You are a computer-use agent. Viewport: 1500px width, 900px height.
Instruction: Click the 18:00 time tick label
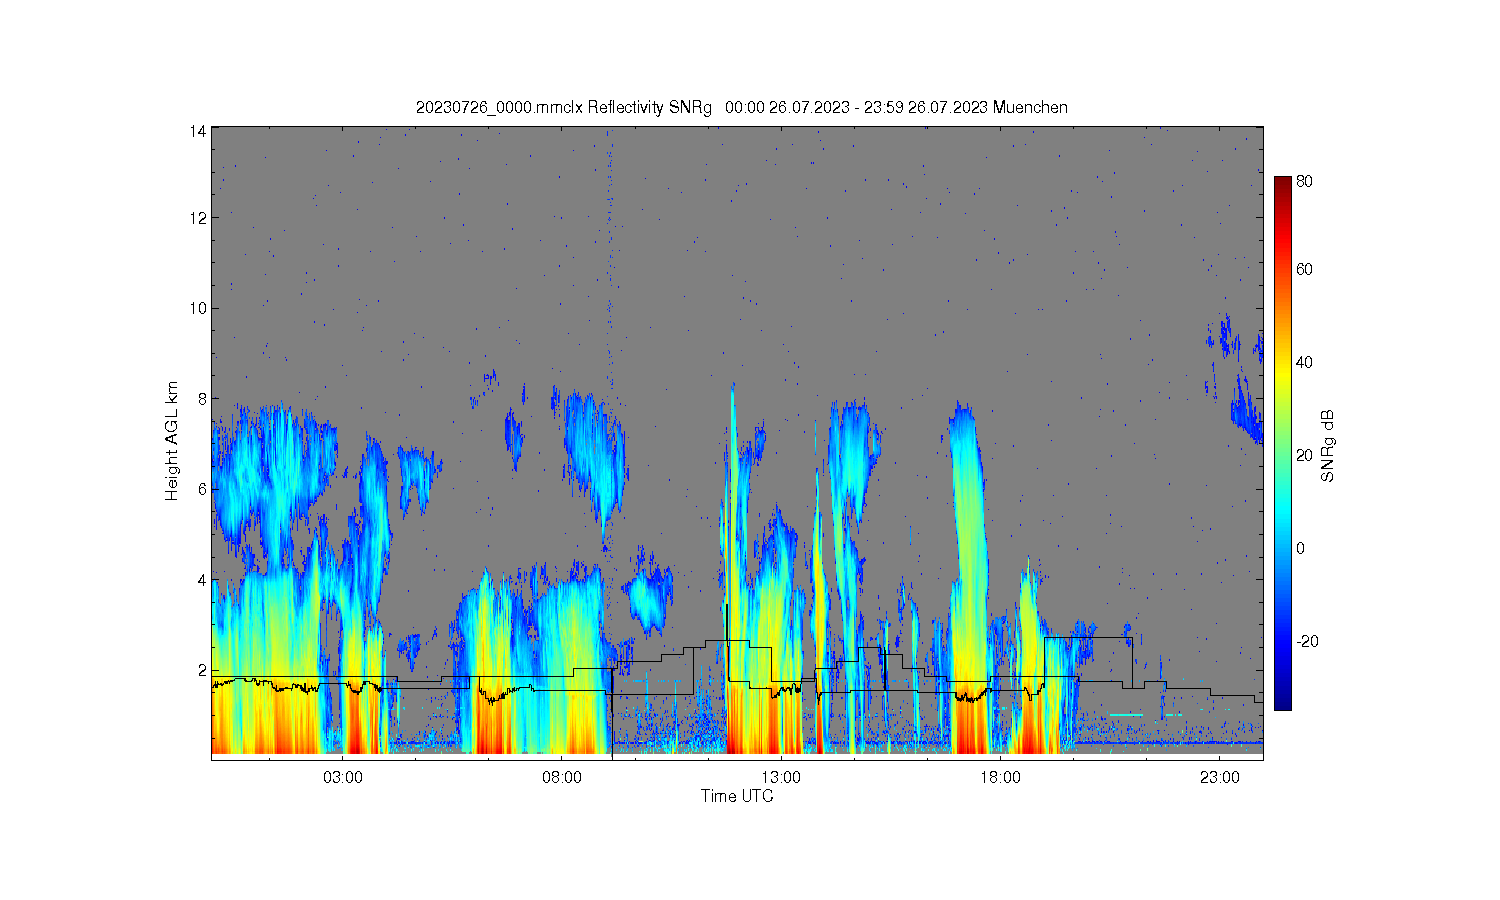pyautogui.click(x=1000, y=777)
